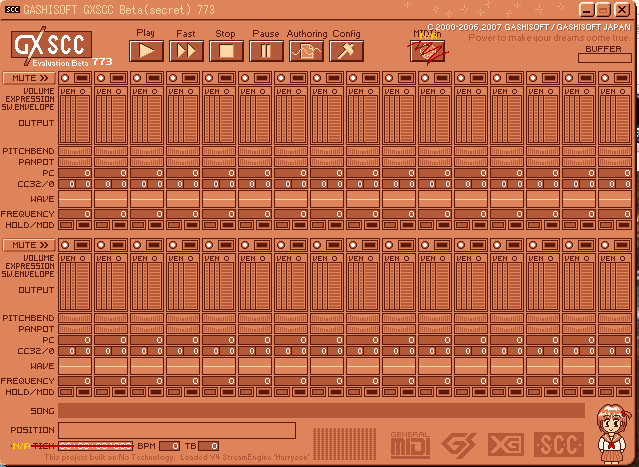639x467 pixels.
Task: Click the POSITION progress bar
Action: [177, 430]
